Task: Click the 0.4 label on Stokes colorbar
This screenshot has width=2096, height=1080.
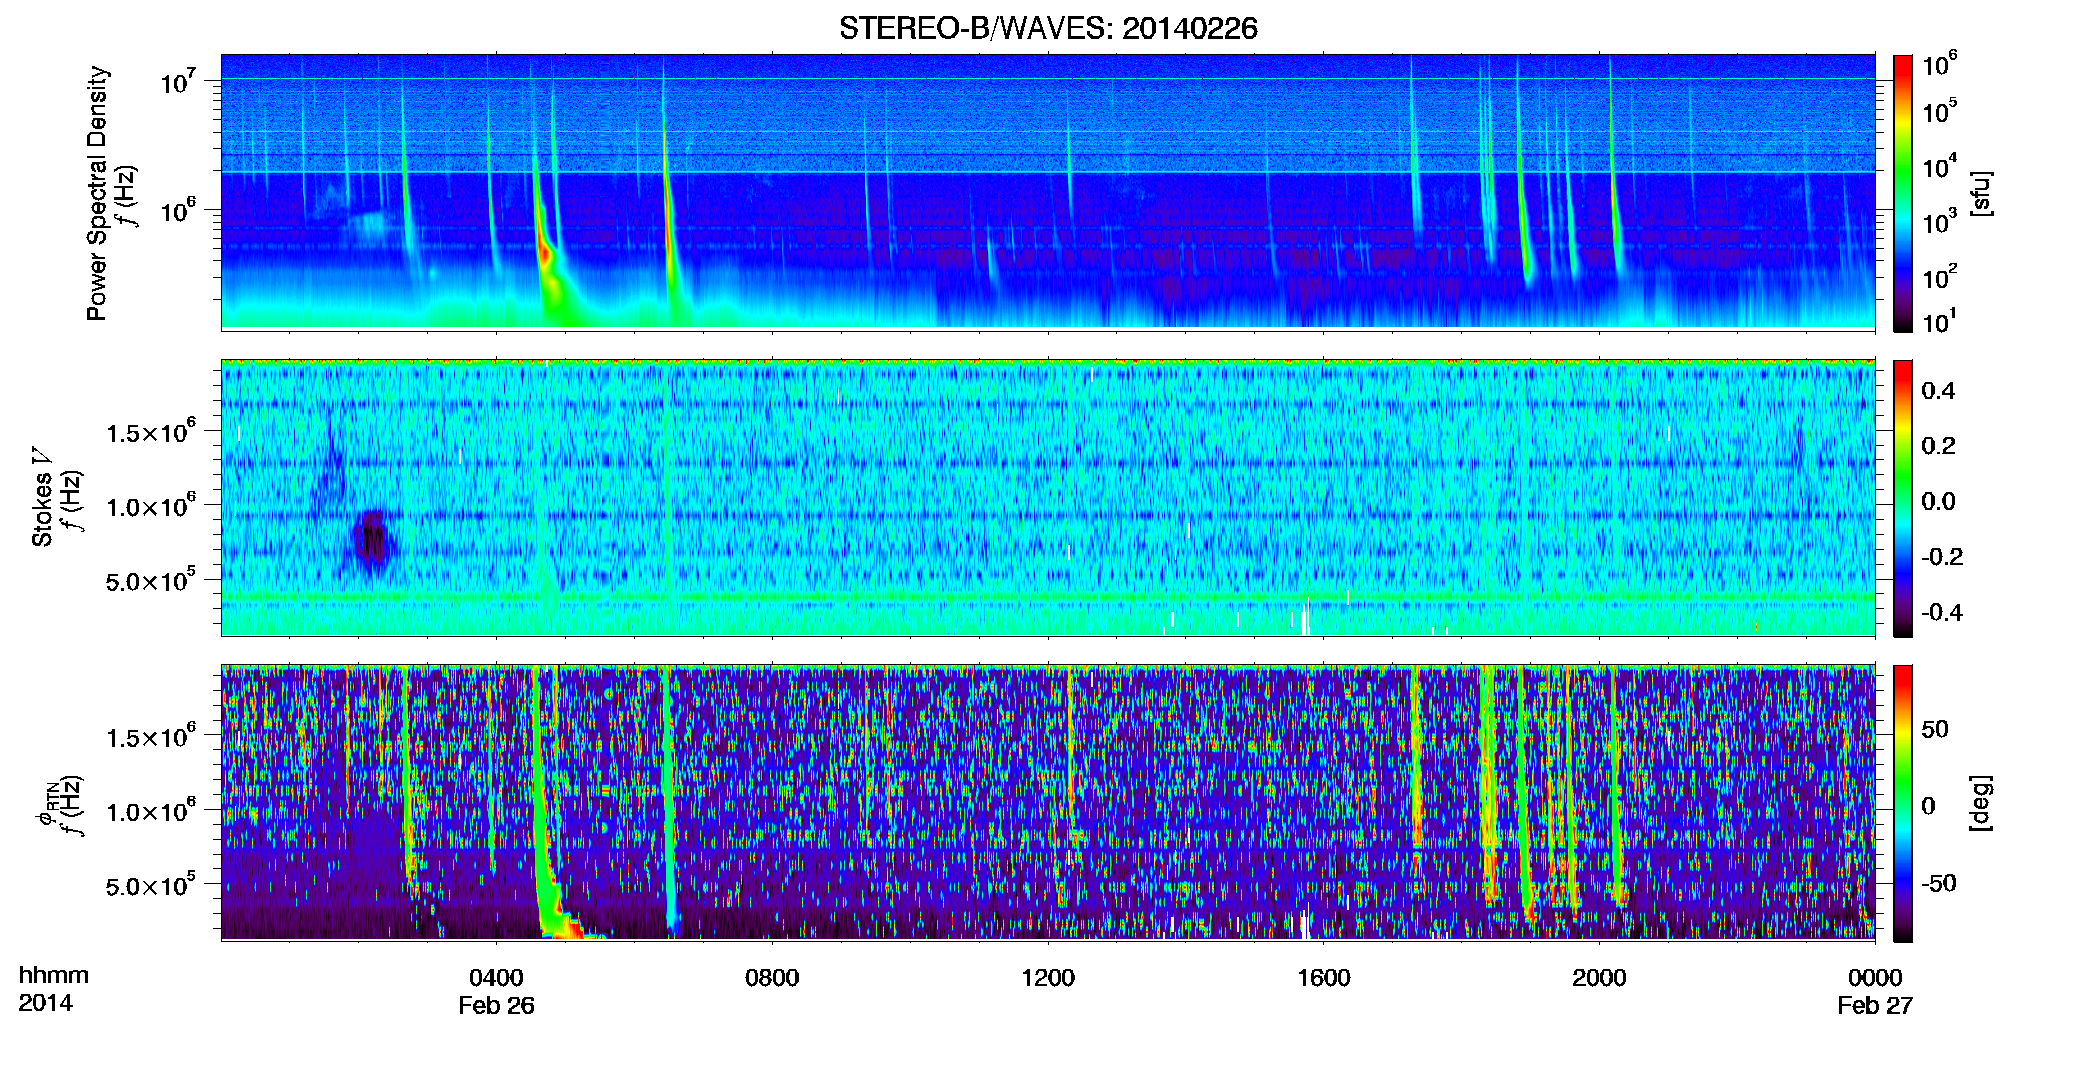Action: click(1938, 391)
